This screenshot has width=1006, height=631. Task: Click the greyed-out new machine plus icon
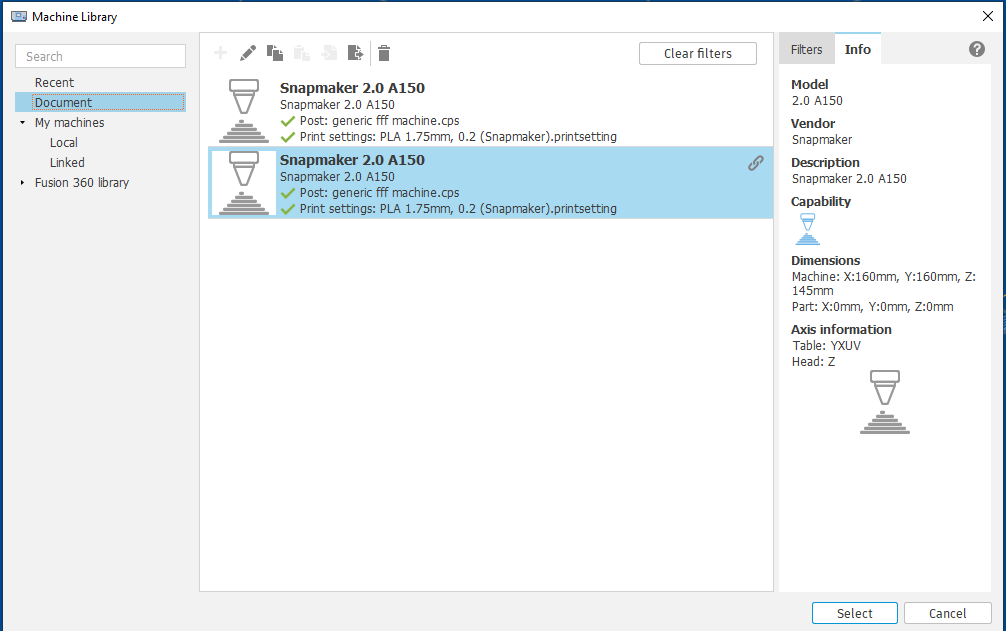220,53
